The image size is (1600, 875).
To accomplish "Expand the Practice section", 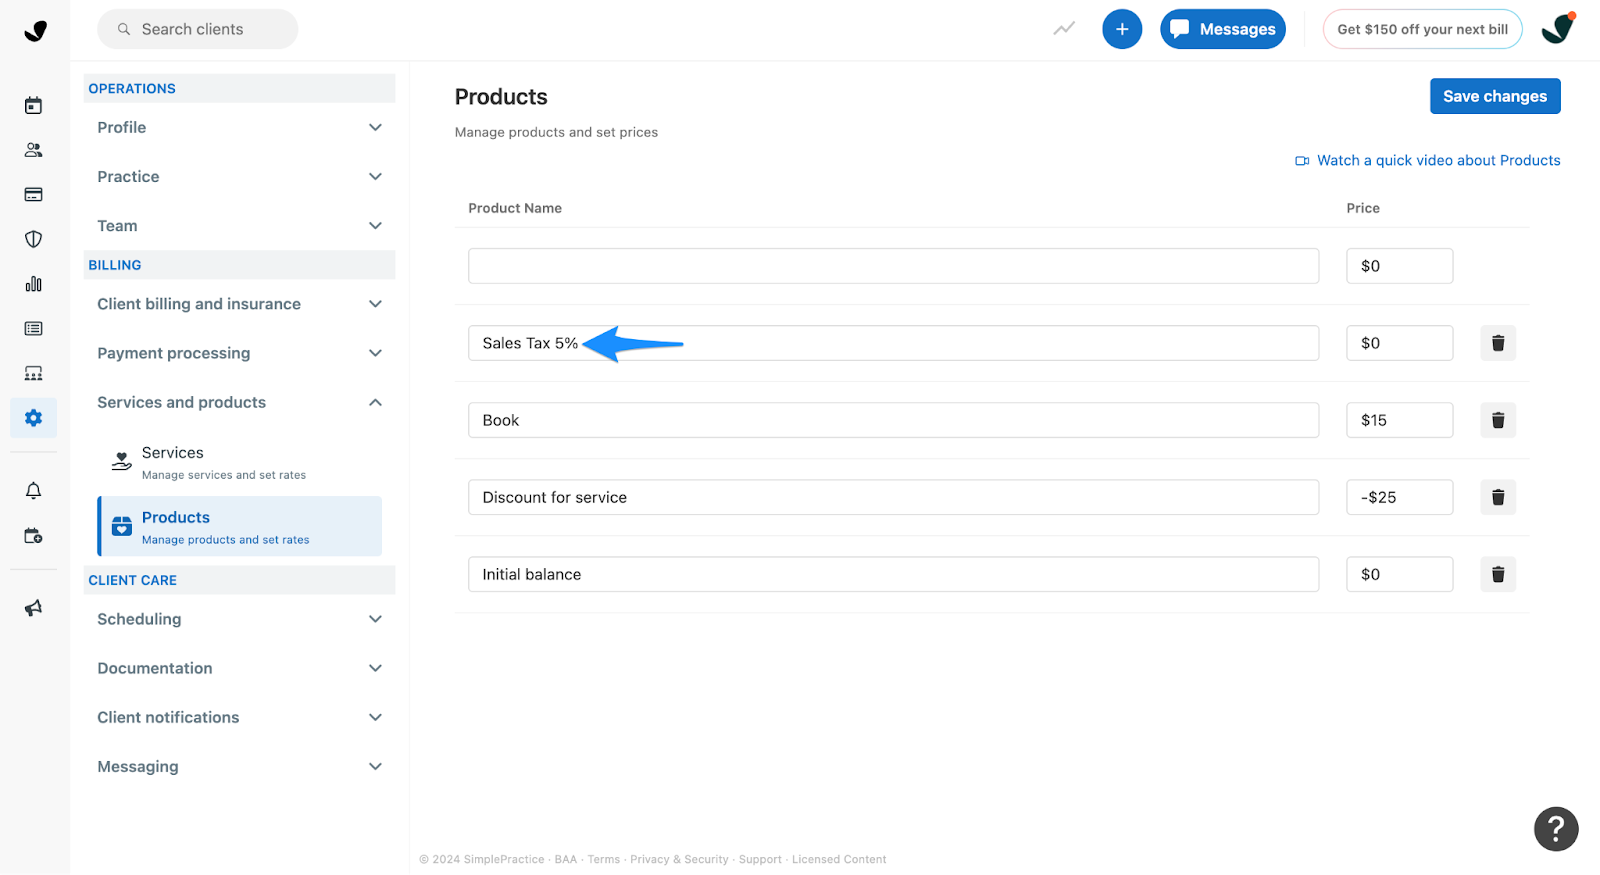I will pos(239,176).
